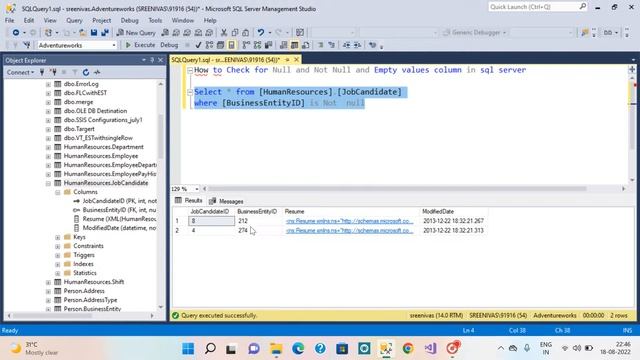640x360 pixels.
Task: Click the Paste icon in the toolbar
Action: click(x=246, y=33)
